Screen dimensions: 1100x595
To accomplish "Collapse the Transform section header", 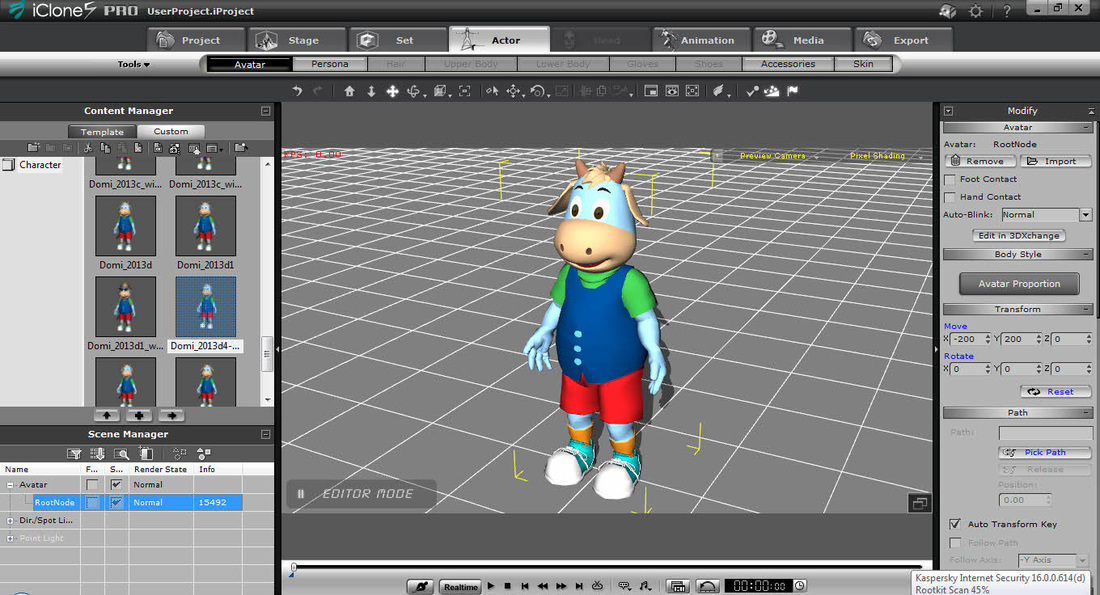I will tap(1086, 309).
